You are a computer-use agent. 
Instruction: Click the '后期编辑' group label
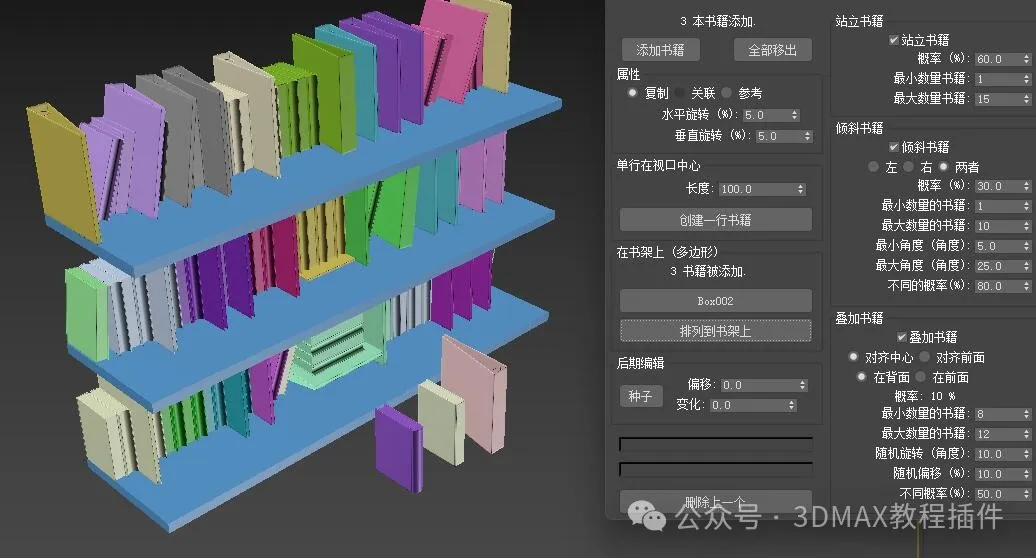[x=640, y=363]
